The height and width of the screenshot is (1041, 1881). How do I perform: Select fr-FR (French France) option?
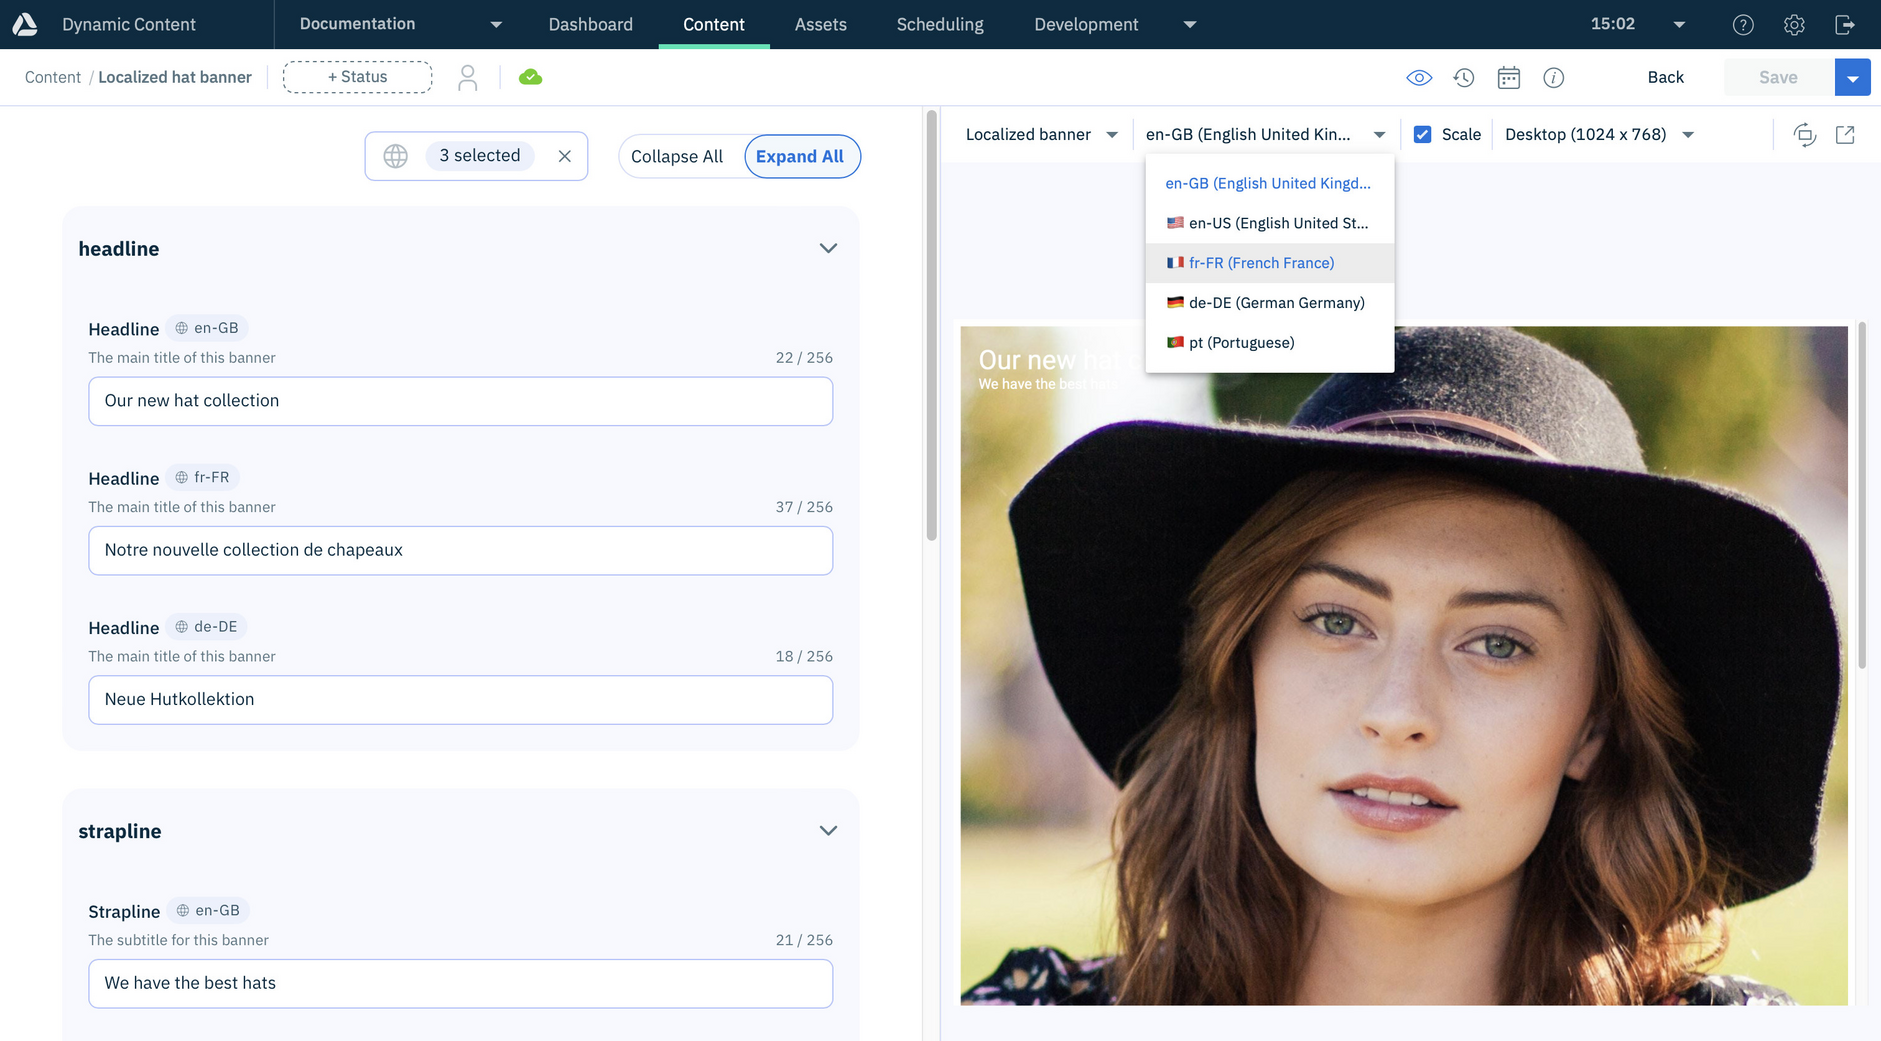(x=1270, y=263)
